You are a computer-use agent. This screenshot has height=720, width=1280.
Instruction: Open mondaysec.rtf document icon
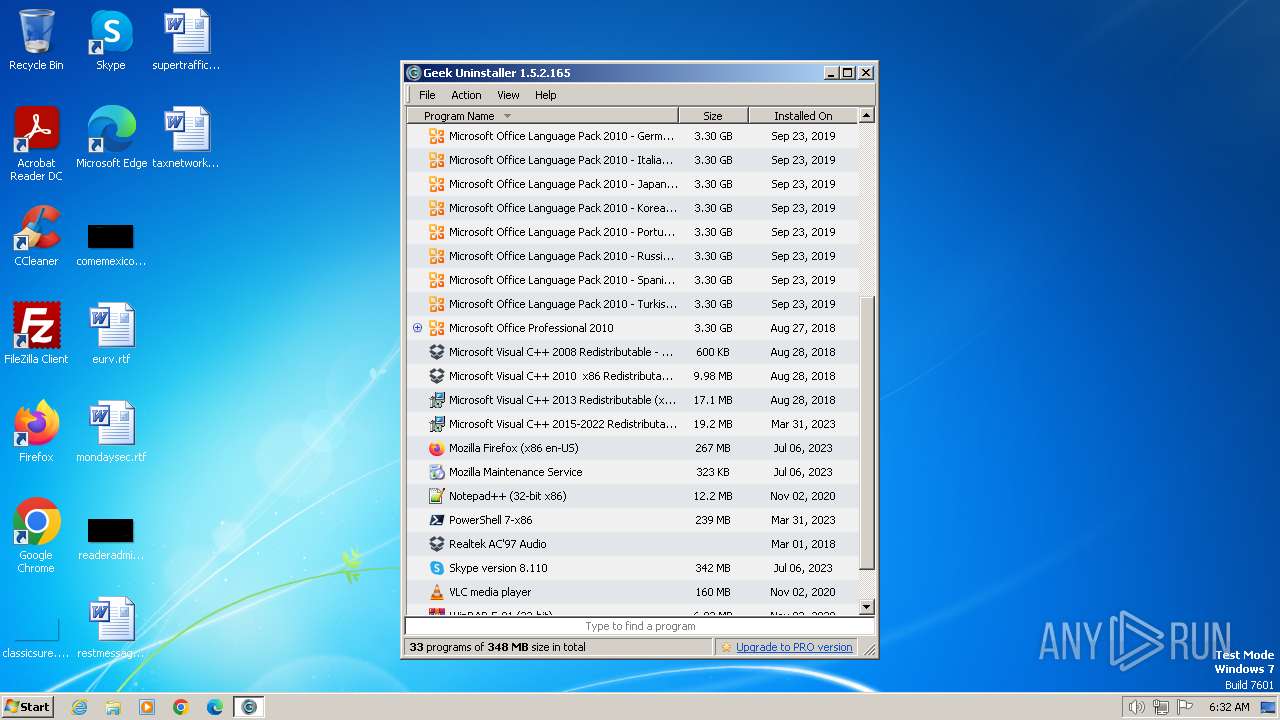click(111, 432)
